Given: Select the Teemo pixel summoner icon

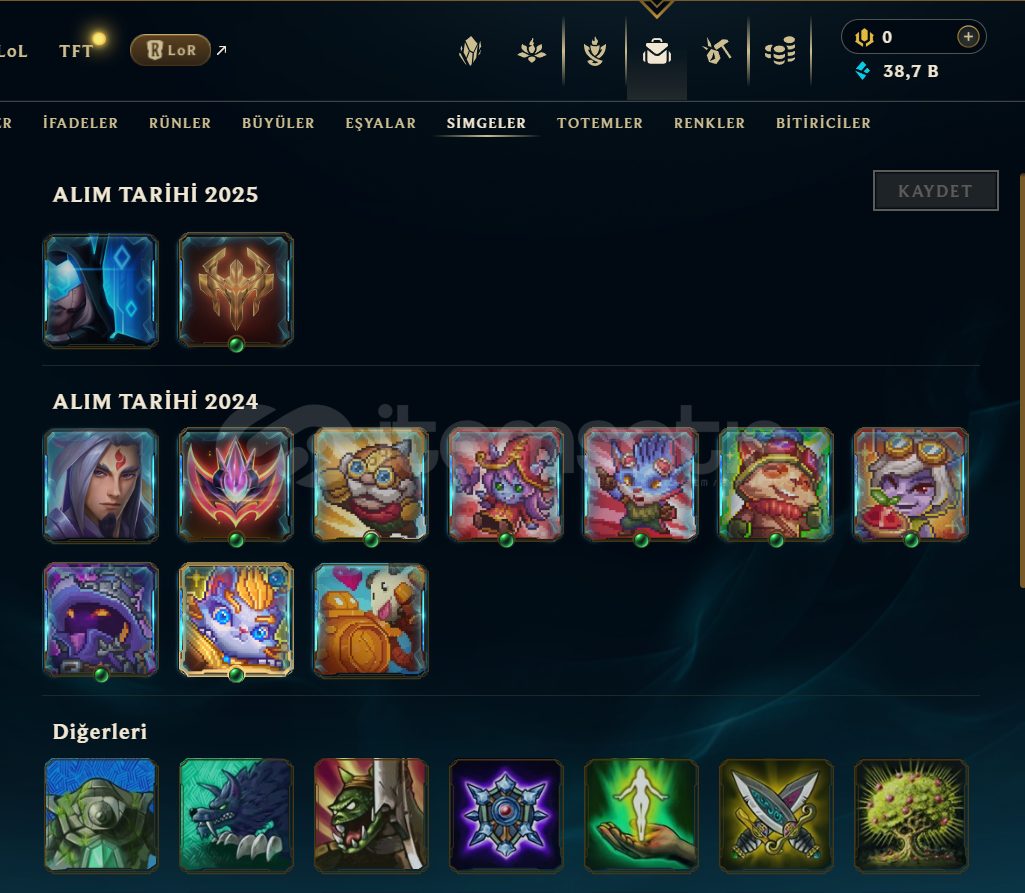Looking at the screenshot, I should pos(776,484).
